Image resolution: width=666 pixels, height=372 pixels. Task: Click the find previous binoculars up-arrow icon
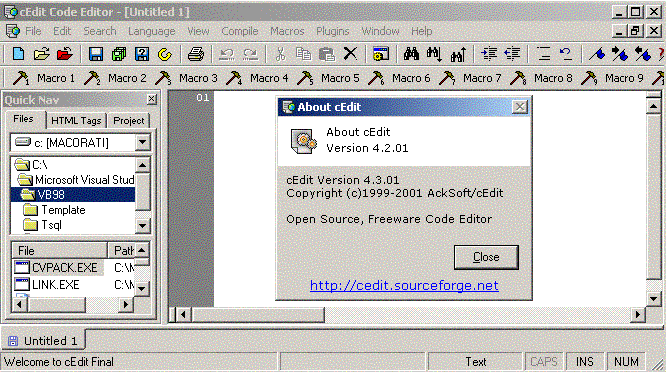[458, 54]
